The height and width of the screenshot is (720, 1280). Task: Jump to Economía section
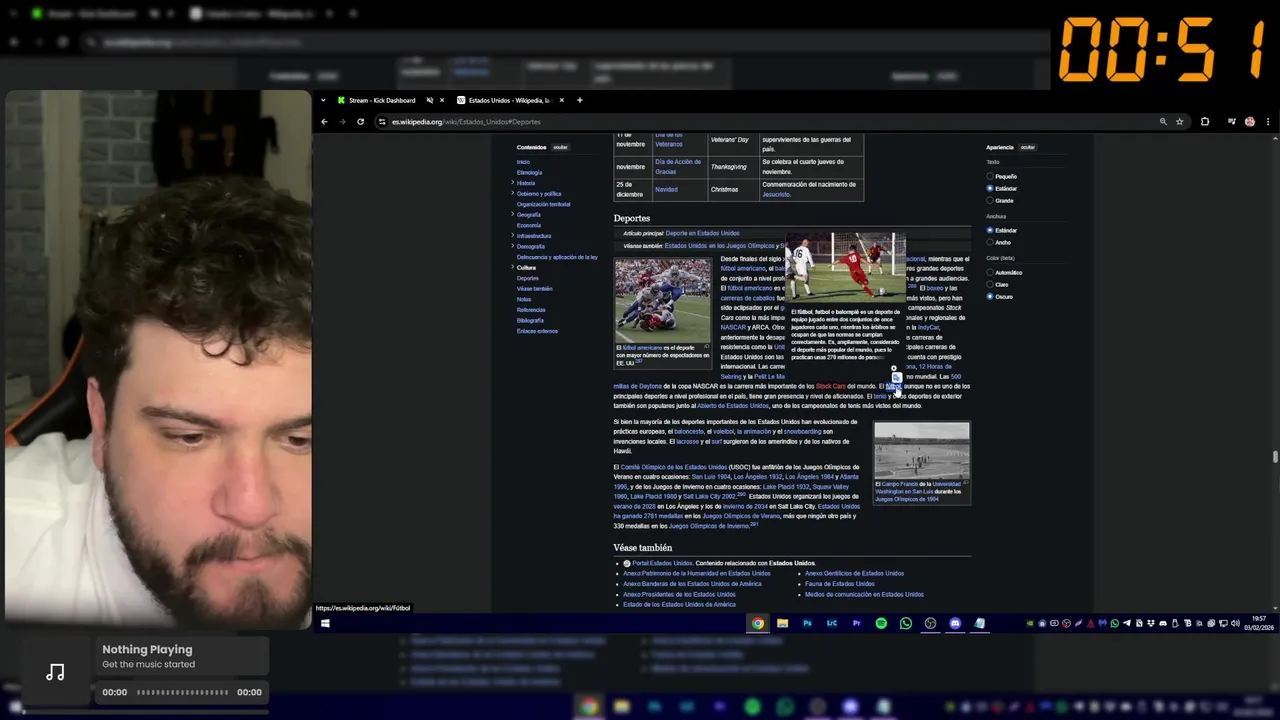[529, 225]
